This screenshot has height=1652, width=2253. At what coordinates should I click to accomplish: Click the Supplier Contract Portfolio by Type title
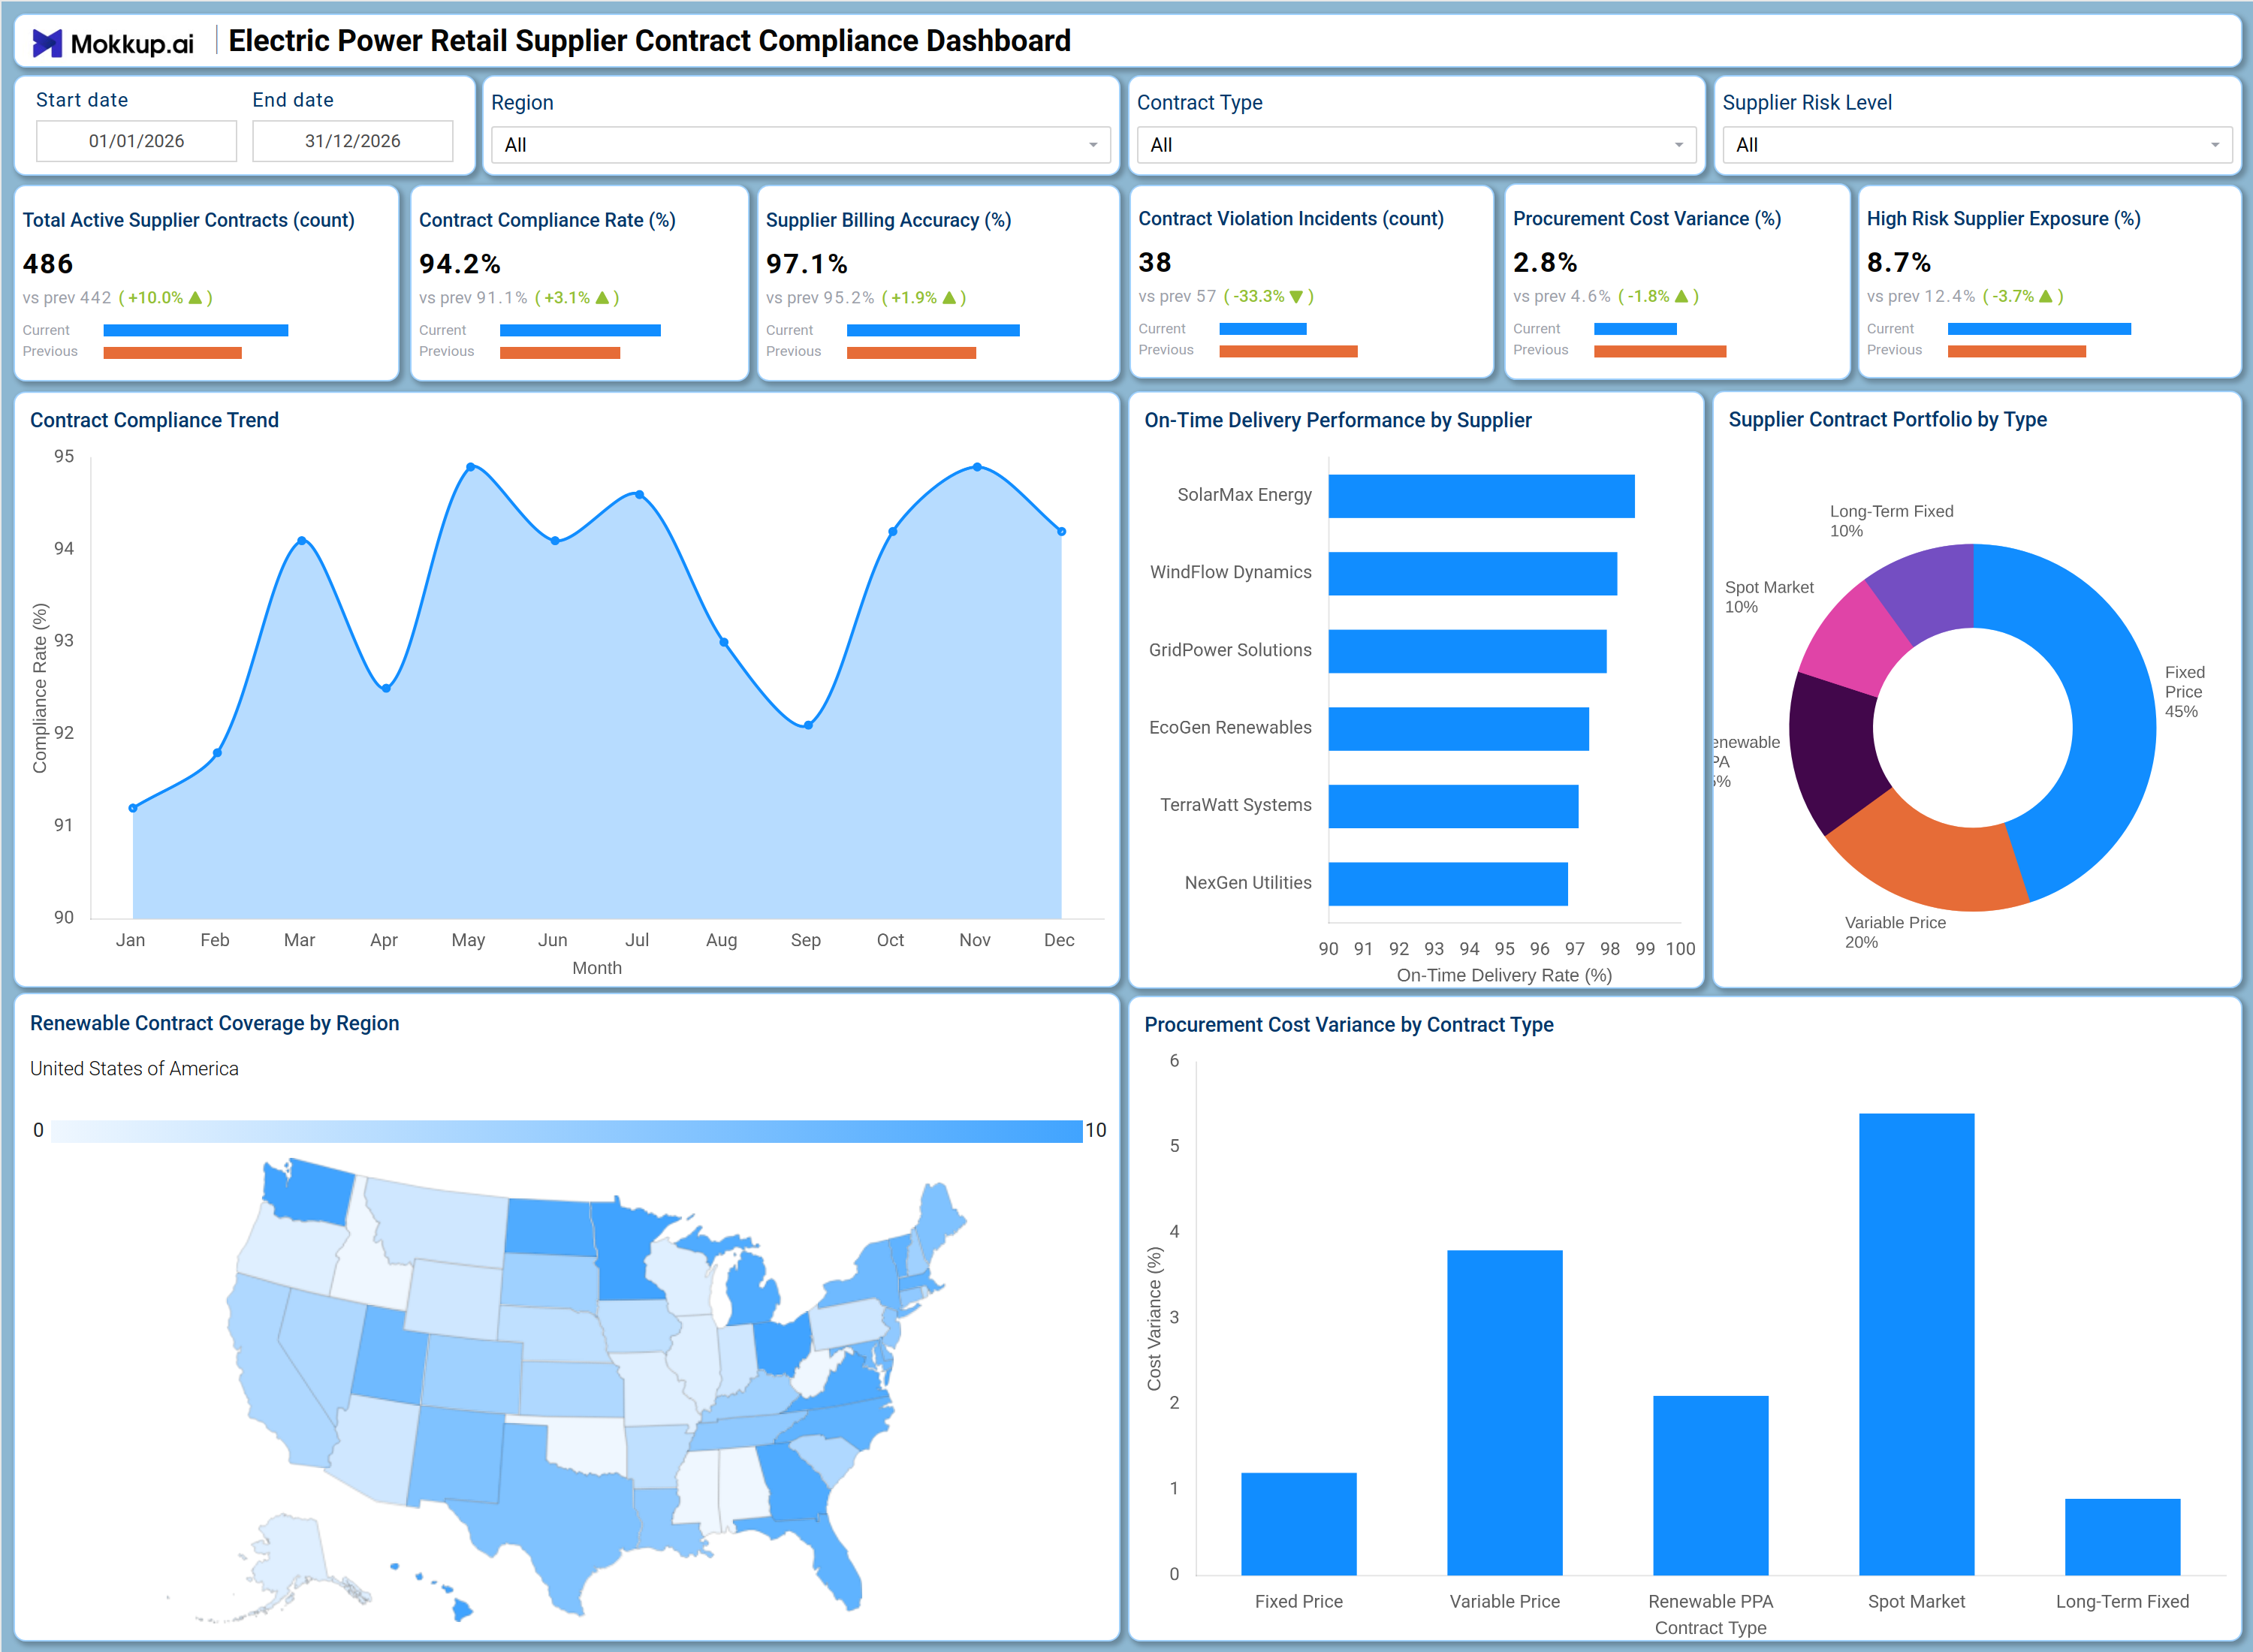[1887, 420]
